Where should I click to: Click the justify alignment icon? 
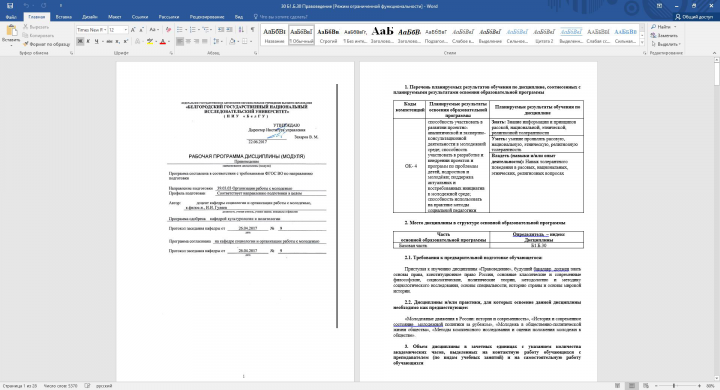point(205,41)
